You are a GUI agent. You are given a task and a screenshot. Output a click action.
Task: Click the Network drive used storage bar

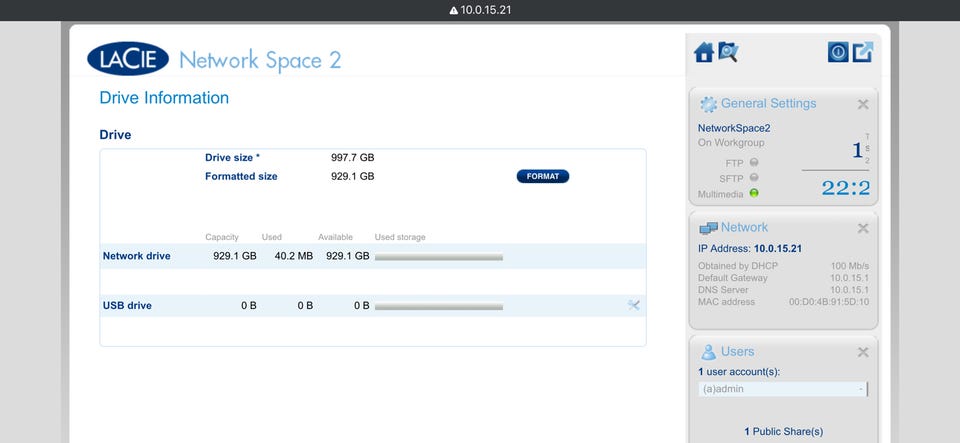pyautogui.click(x=439, y=258)
